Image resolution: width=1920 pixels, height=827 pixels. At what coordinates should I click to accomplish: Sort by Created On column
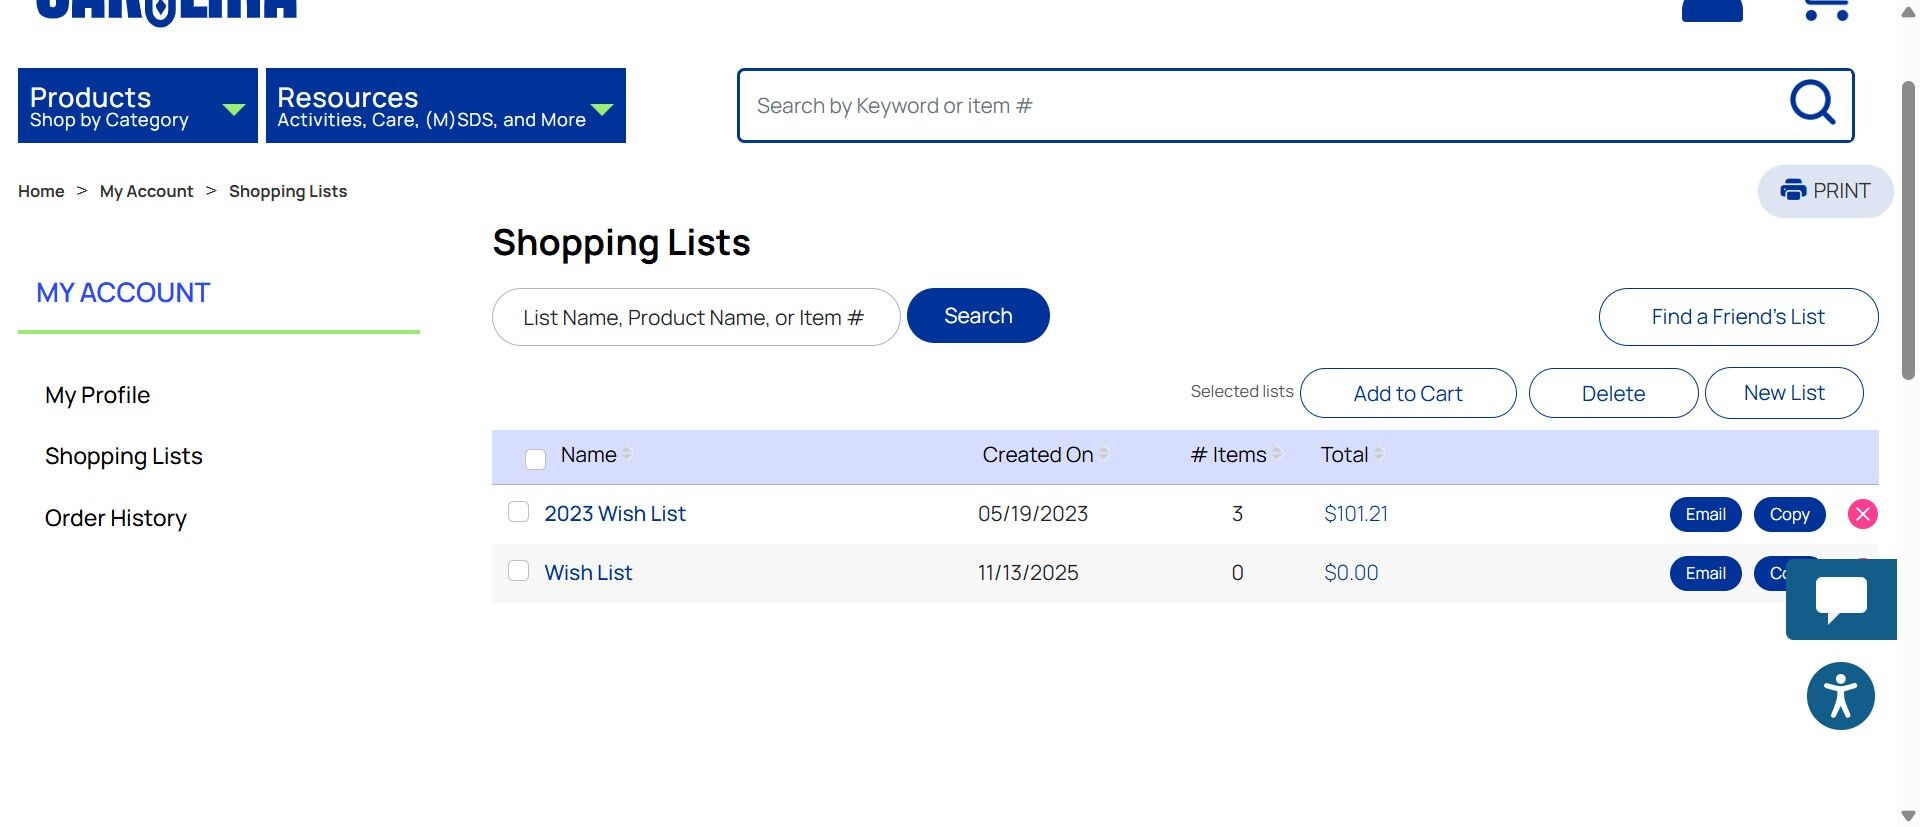pyautogui.click(x=1103, y=454)
